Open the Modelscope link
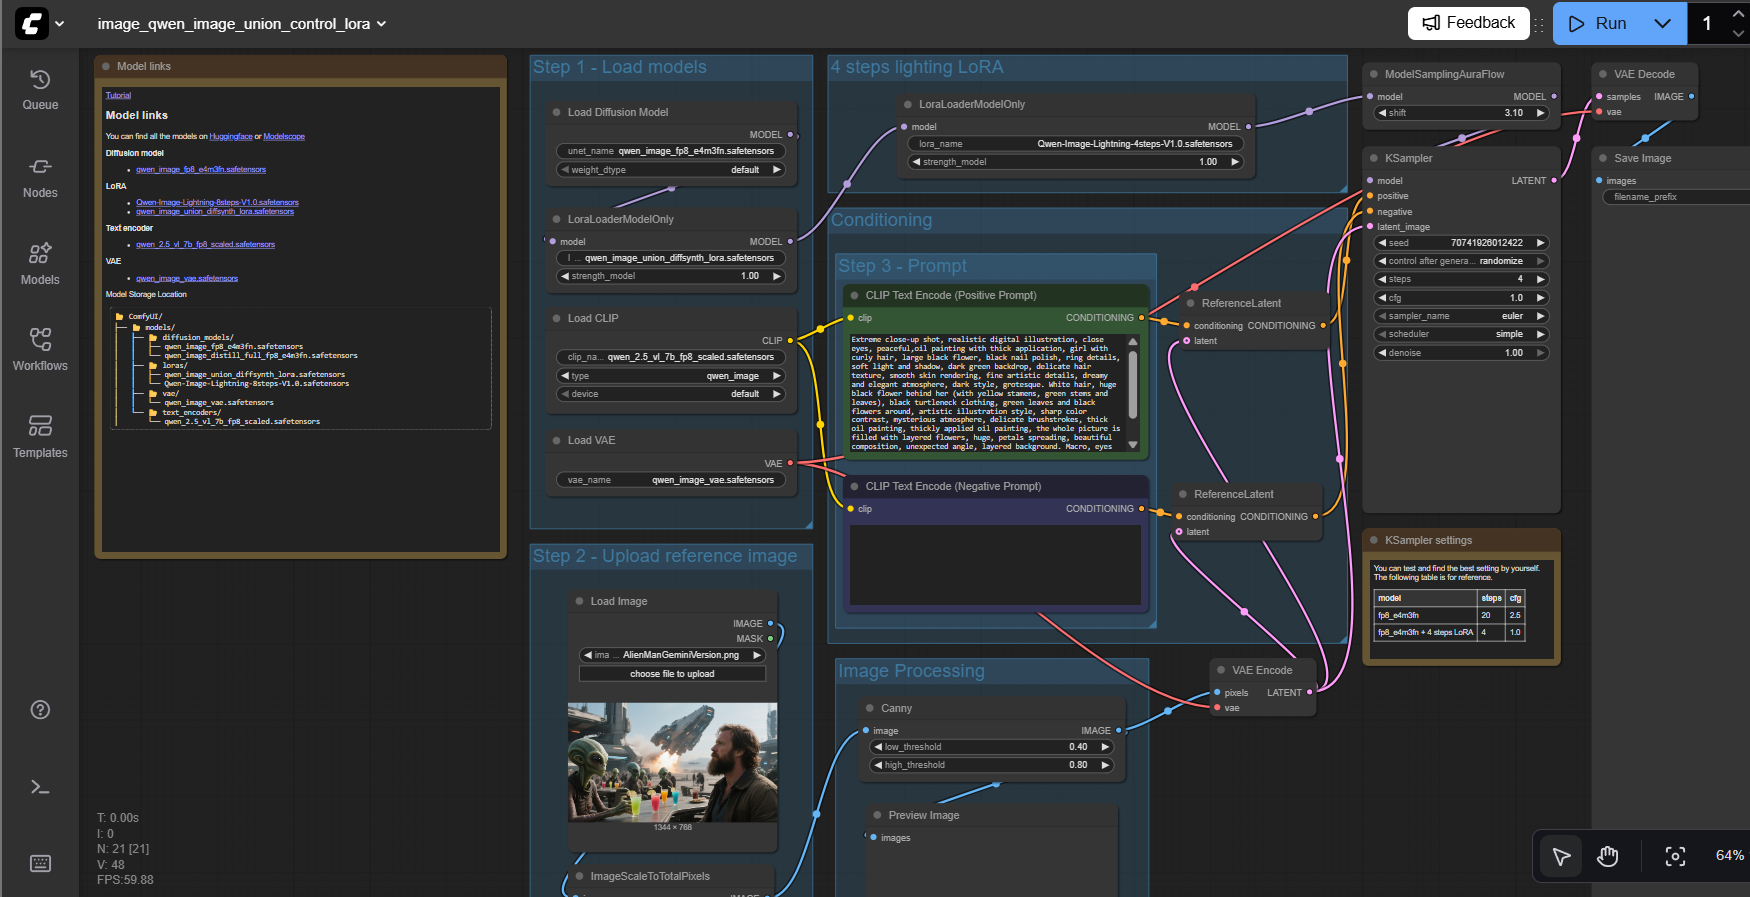1750x897 pixels. click(284, 136)
